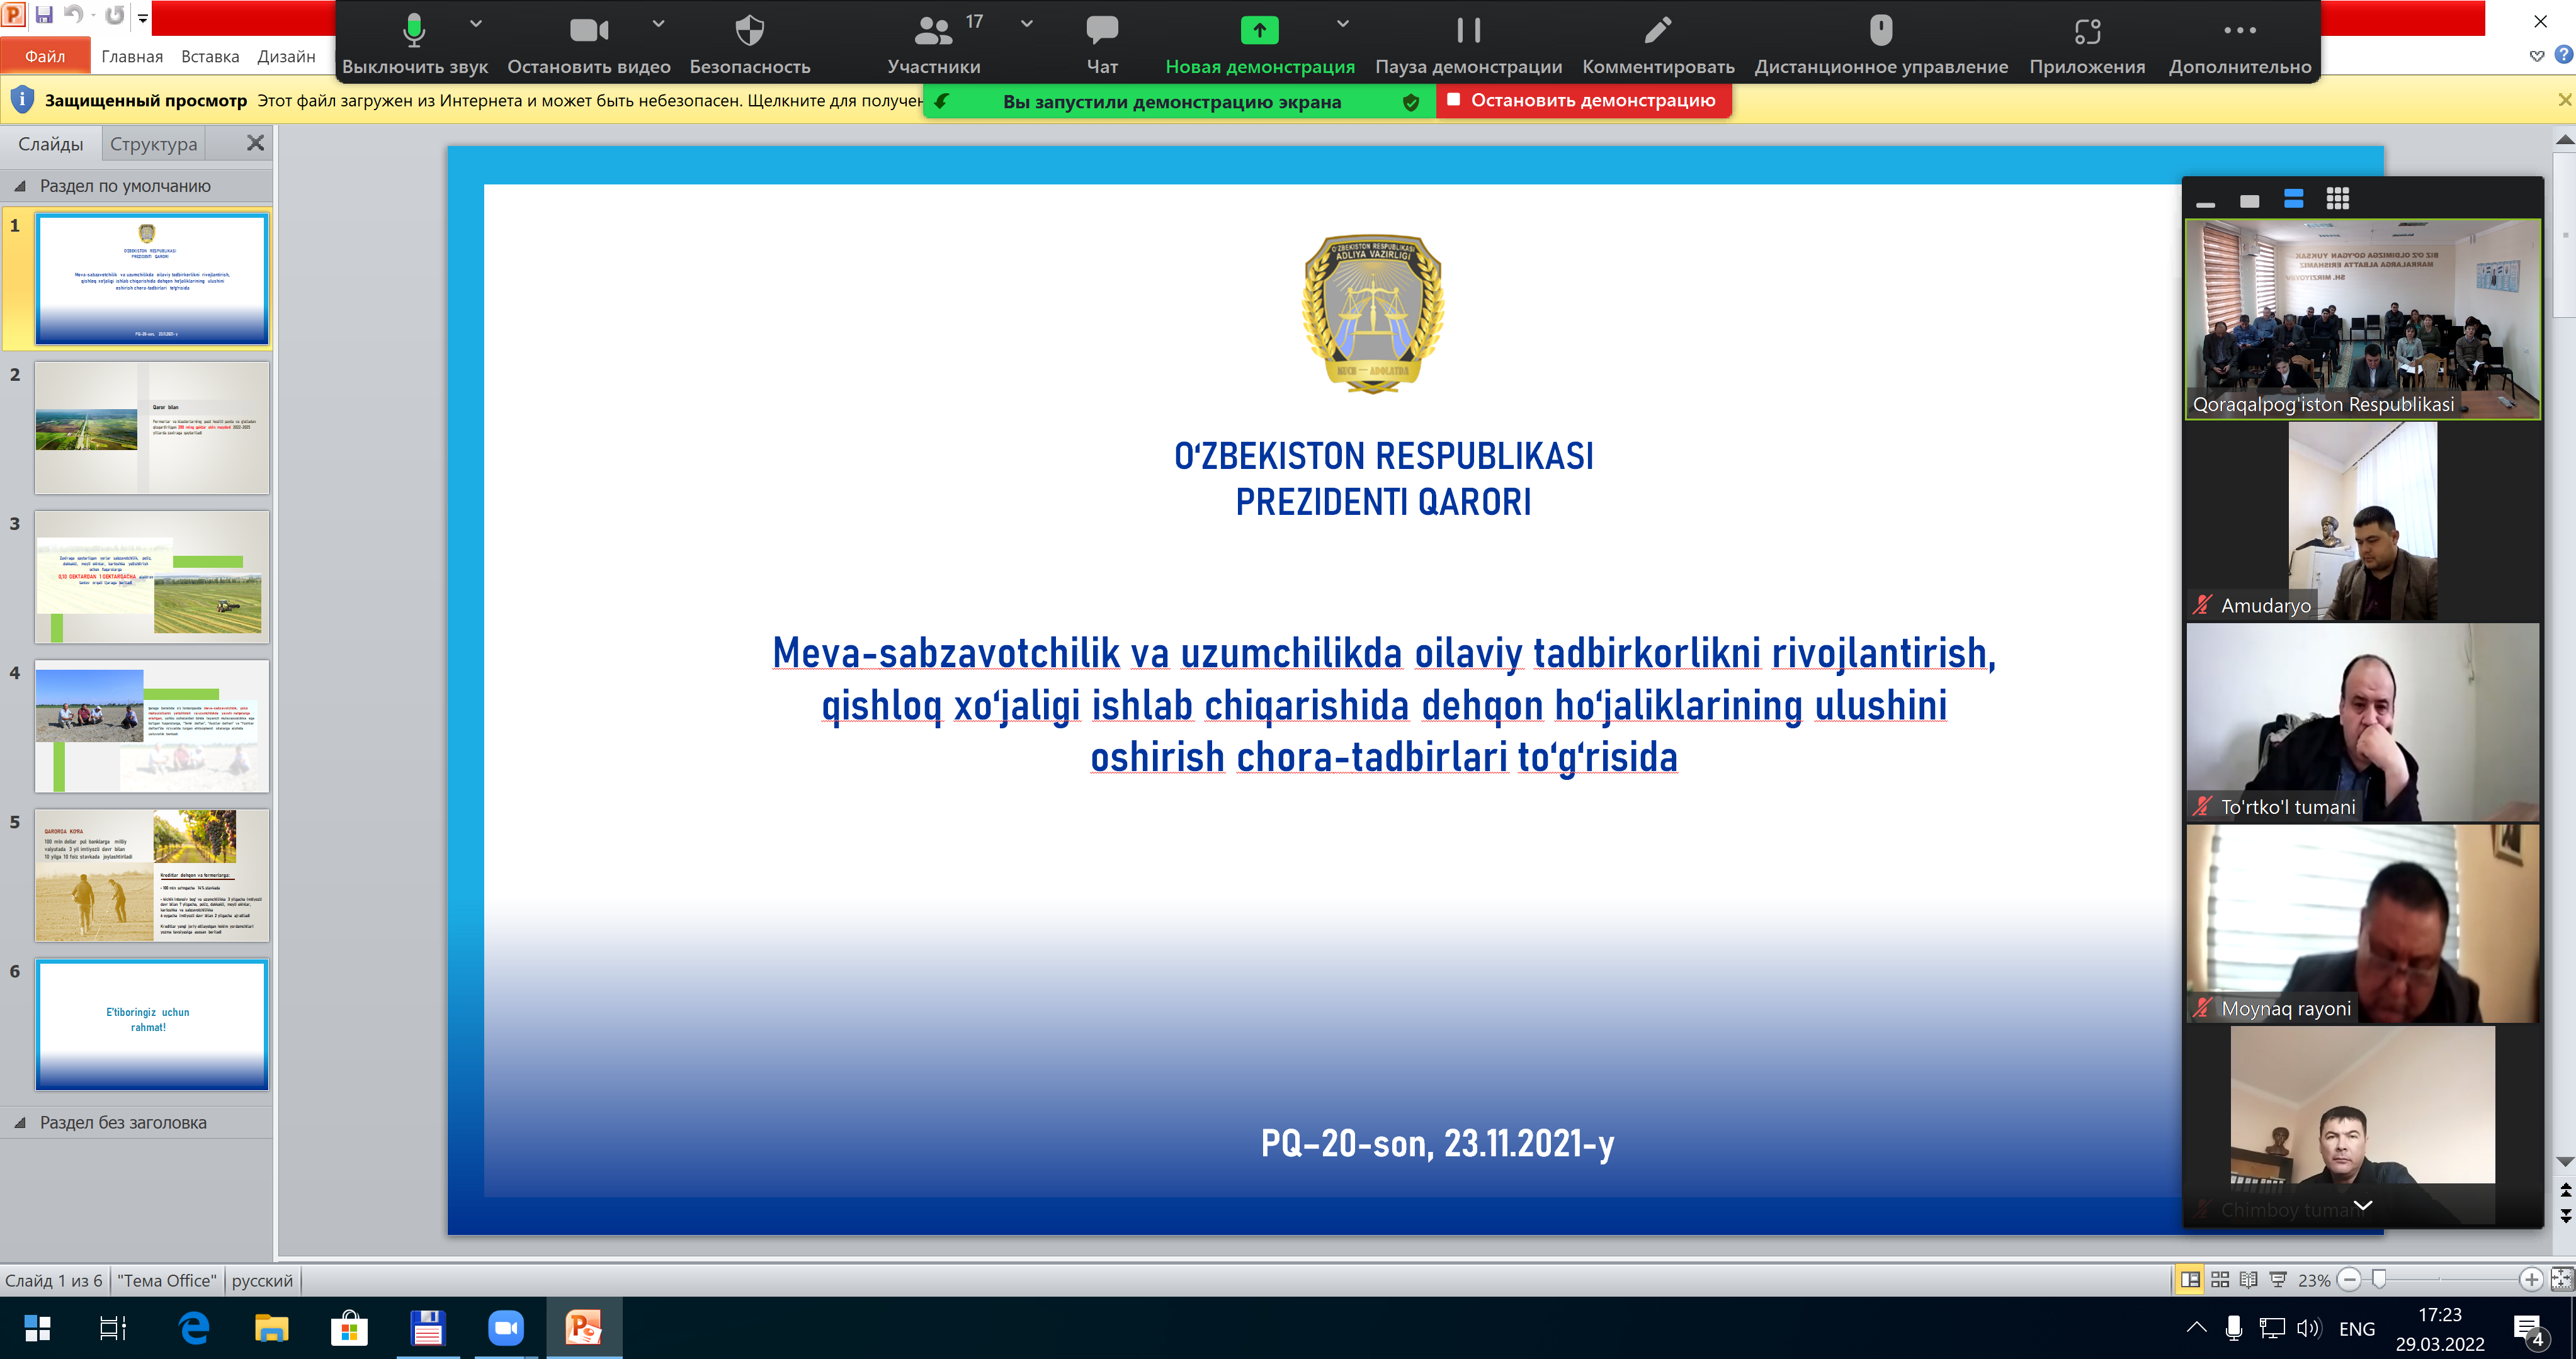Pause sharing with Пауза демонстрации
This screenshot has width=2576, height=1359.
[x=1468, y=44]
